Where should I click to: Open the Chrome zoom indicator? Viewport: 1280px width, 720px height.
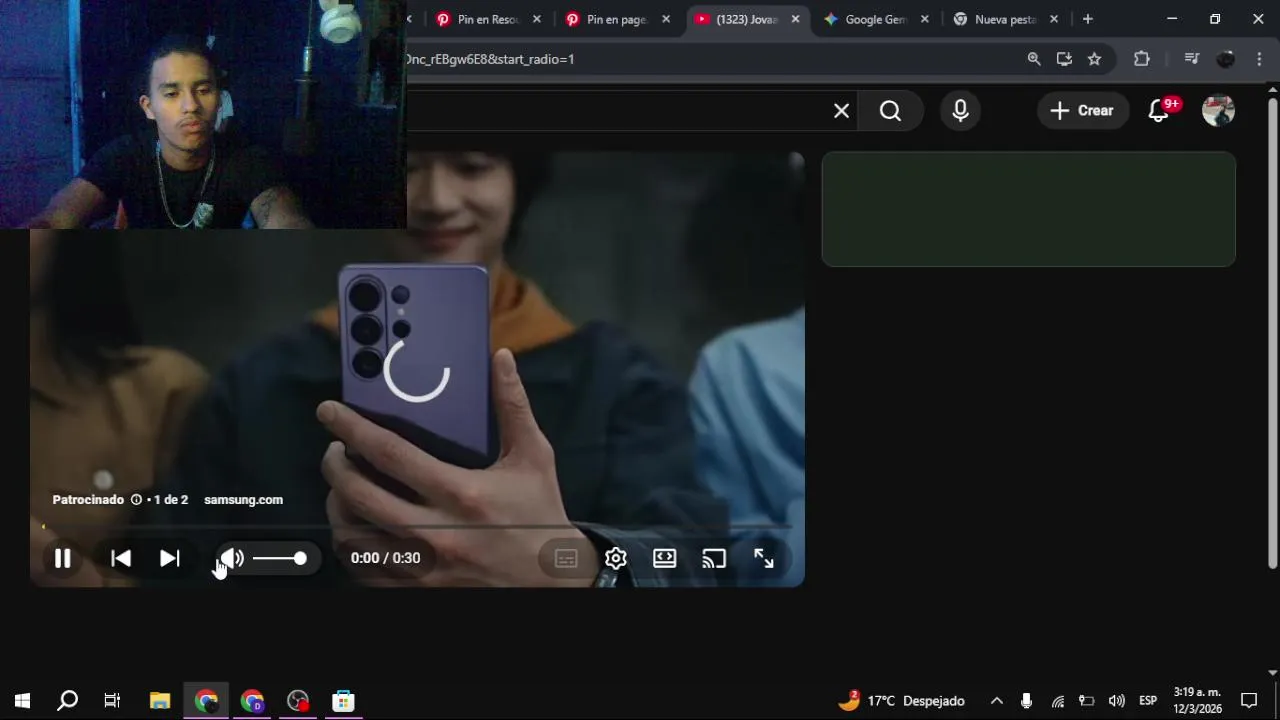tap(1034, 59)
